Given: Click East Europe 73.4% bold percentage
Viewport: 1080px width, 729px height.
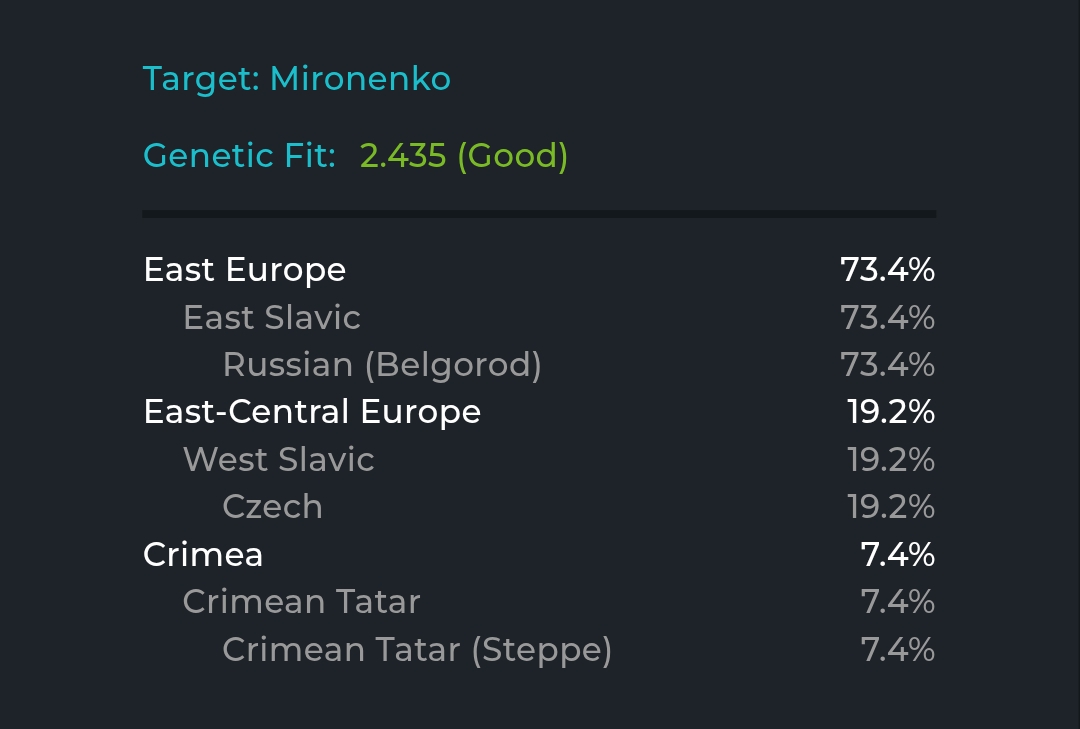Looking at the screenshot, I should click(x=887, y=269).
